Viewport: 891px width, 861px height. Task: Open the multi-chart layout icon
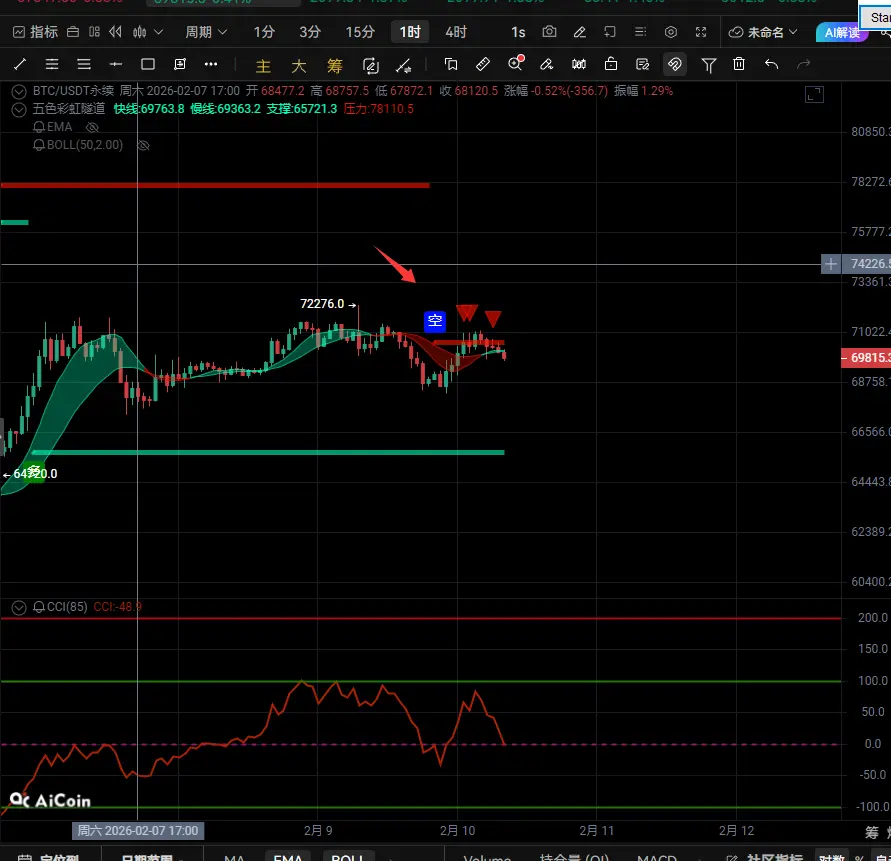click(94, 32)
